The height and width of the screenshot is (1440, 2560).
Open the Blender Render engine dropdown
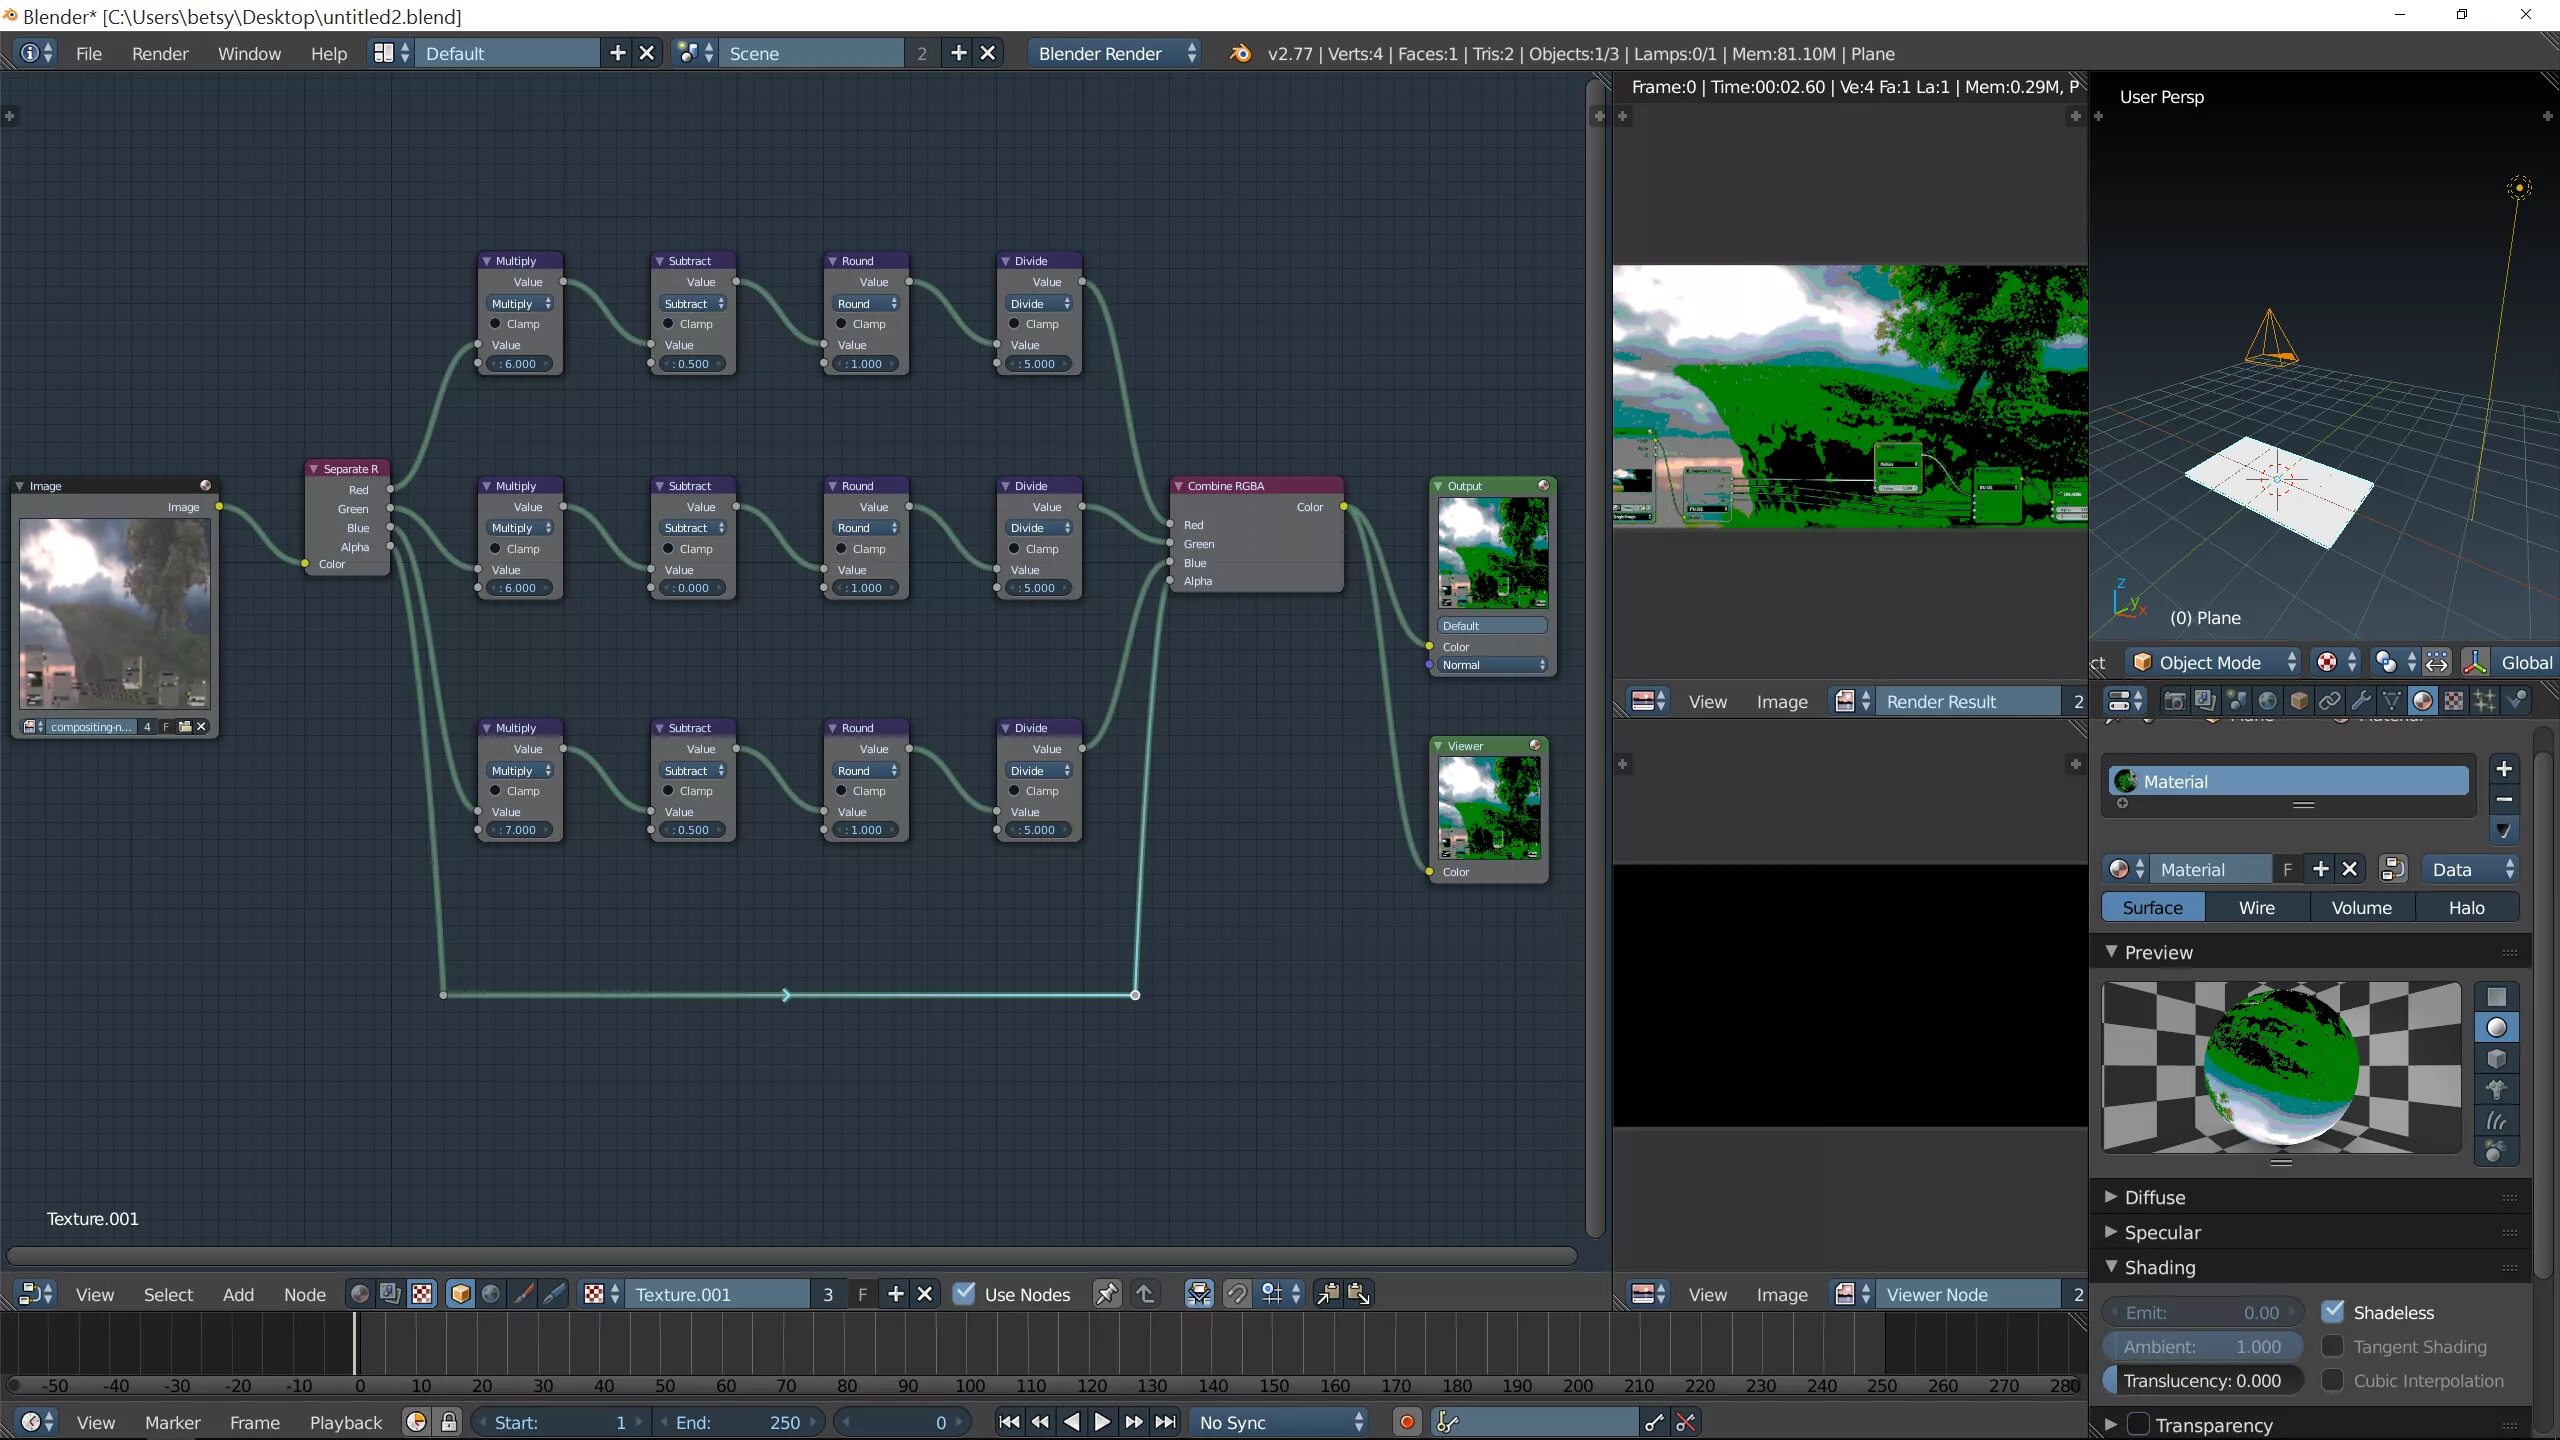[x=1114, y=54]
